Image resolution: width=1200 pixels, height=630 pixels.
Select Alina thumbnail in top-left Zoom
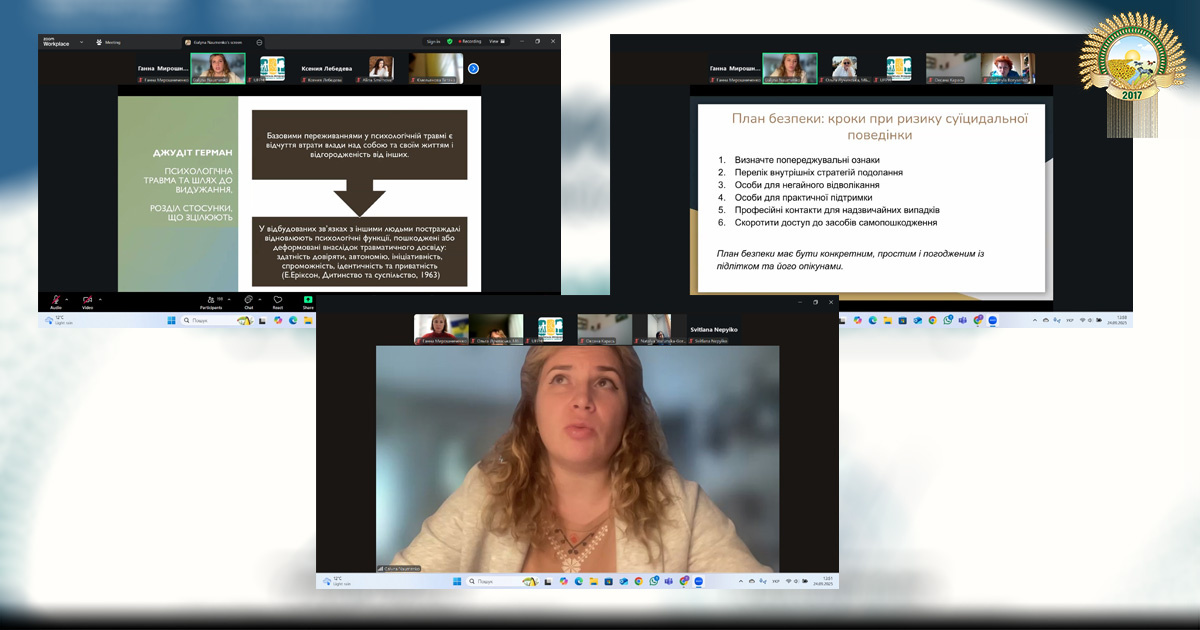click(x=381, y=68)
